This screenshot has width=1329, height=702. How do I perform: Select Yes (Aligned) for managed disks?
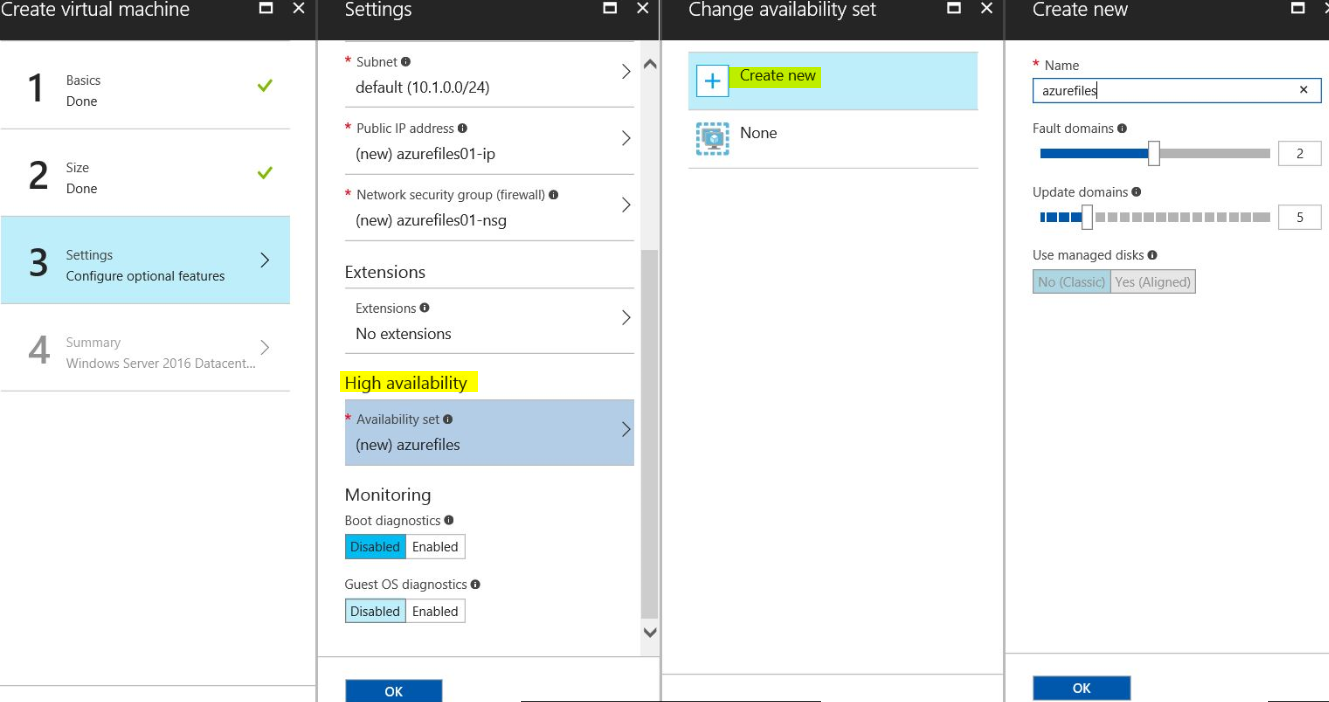coord(1152,281)
